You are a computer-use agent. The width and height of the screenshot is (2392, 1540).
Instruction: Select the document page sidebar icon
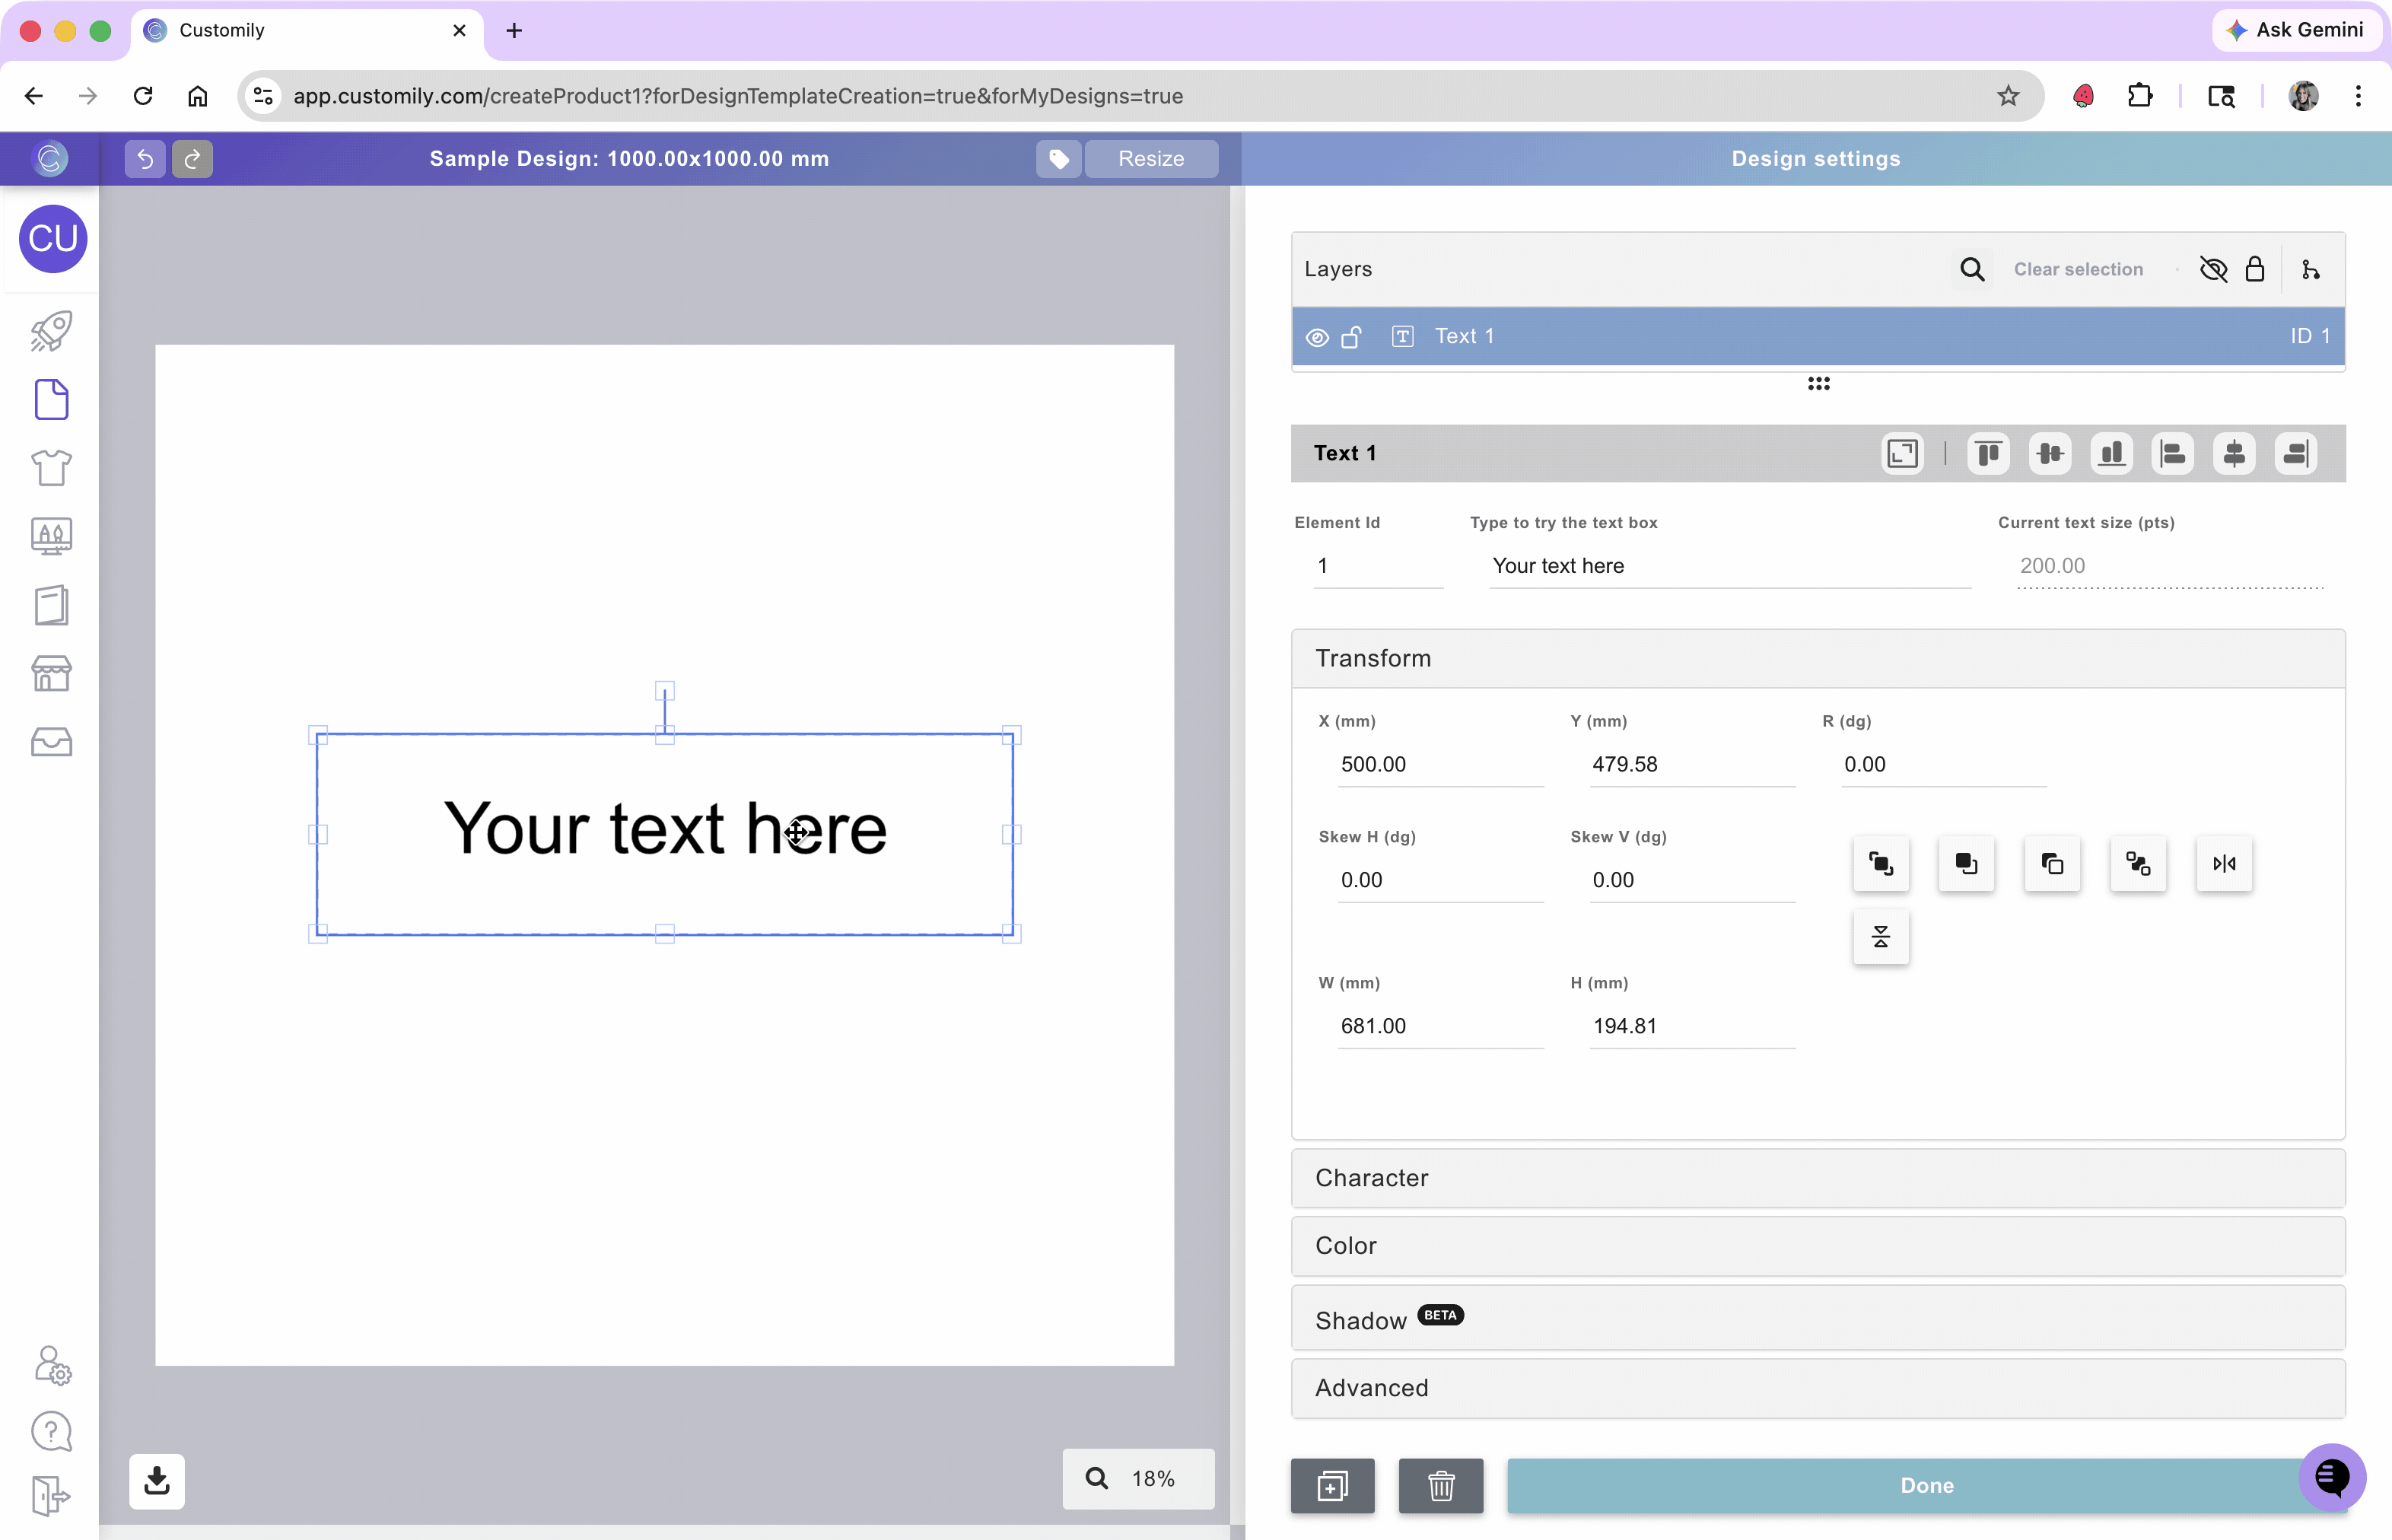[x=51, y=399]
